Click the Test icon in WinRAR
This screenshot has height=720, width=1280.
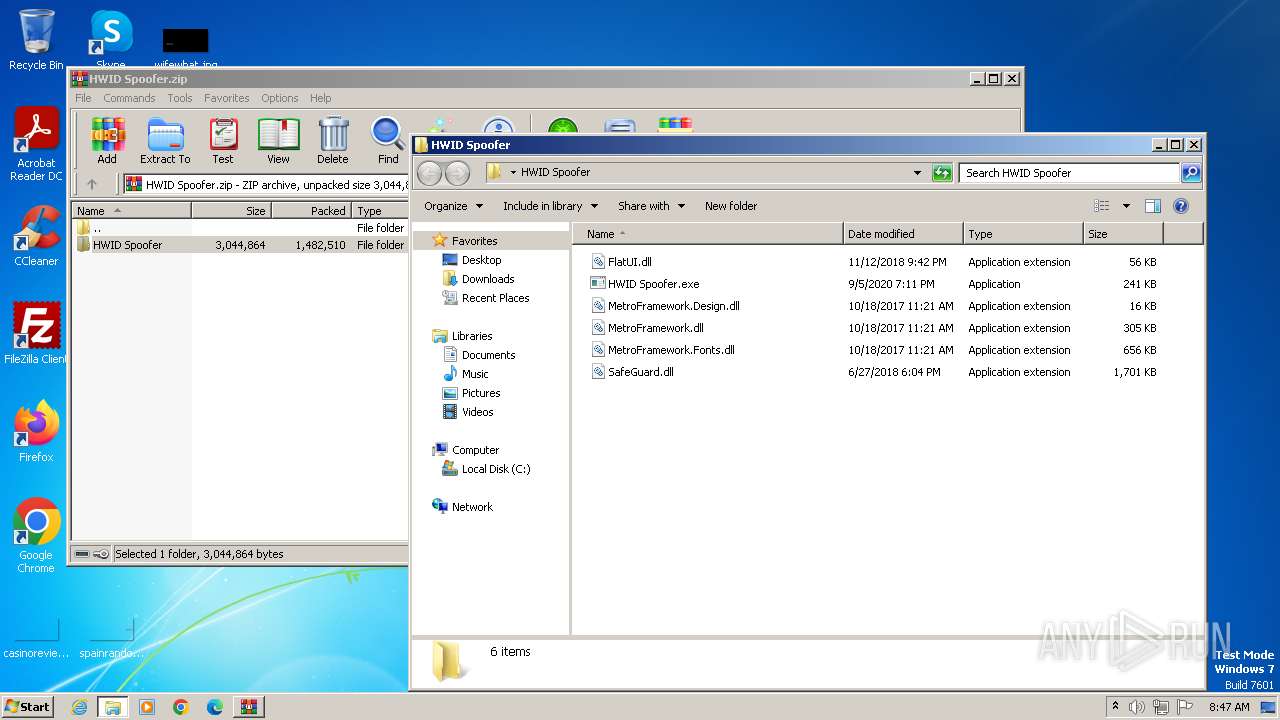[223, 140]
